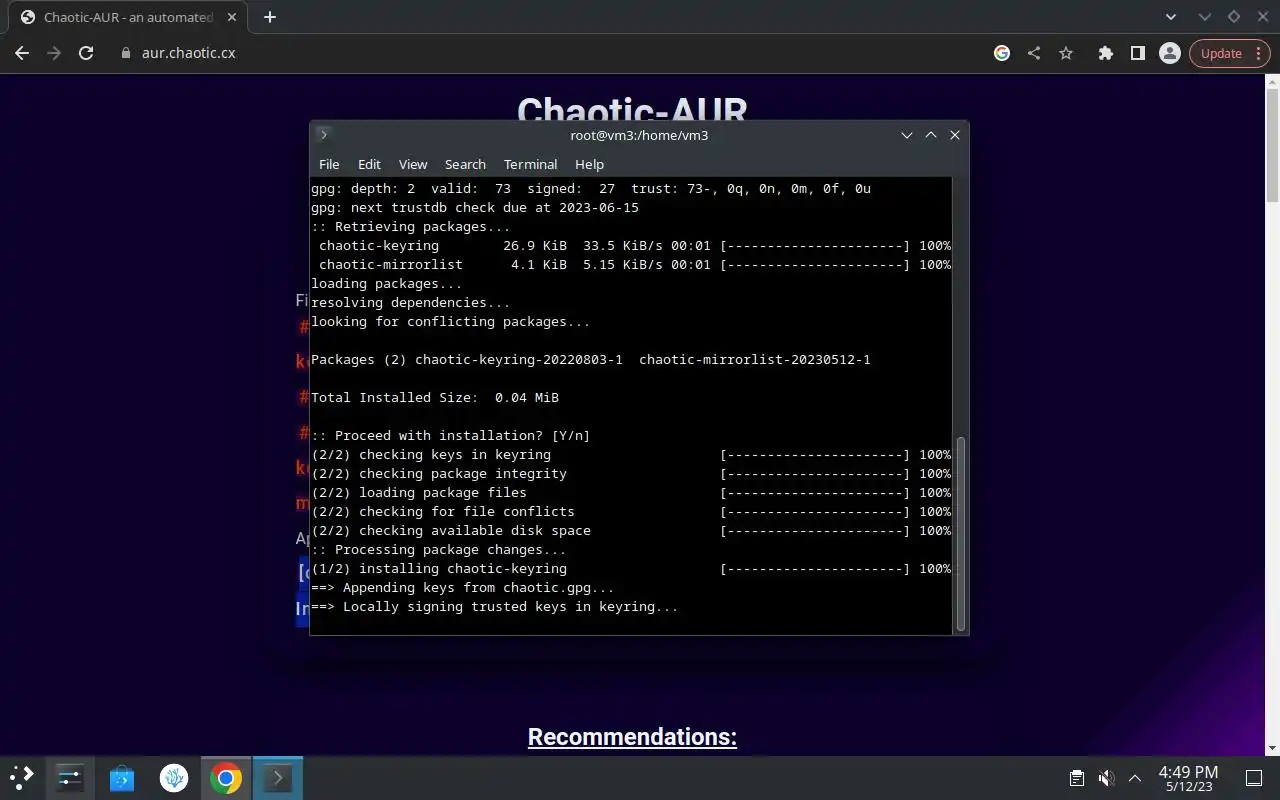The image size is (1280, 800).
Task: Open clipboard tray icon
Action: 1076,777
